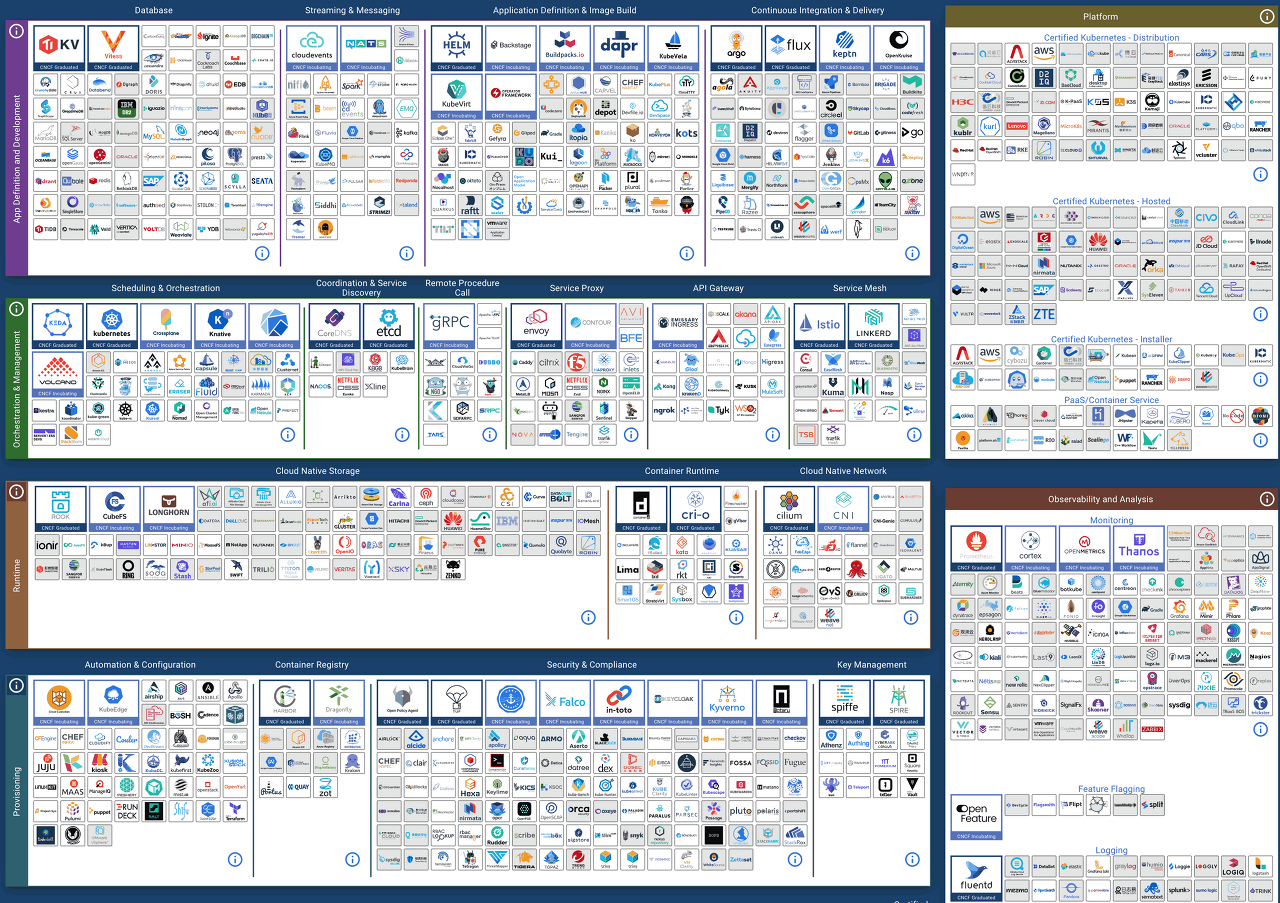Open the NATS project card
Viewport: 1280px width, 903px height.
366,48
